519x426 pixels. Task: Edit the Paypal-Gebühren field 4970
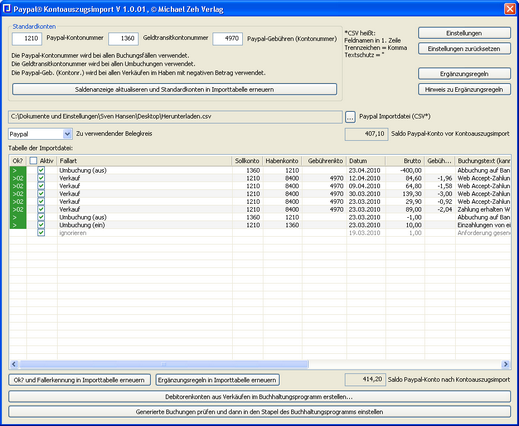tap(227, 39)
